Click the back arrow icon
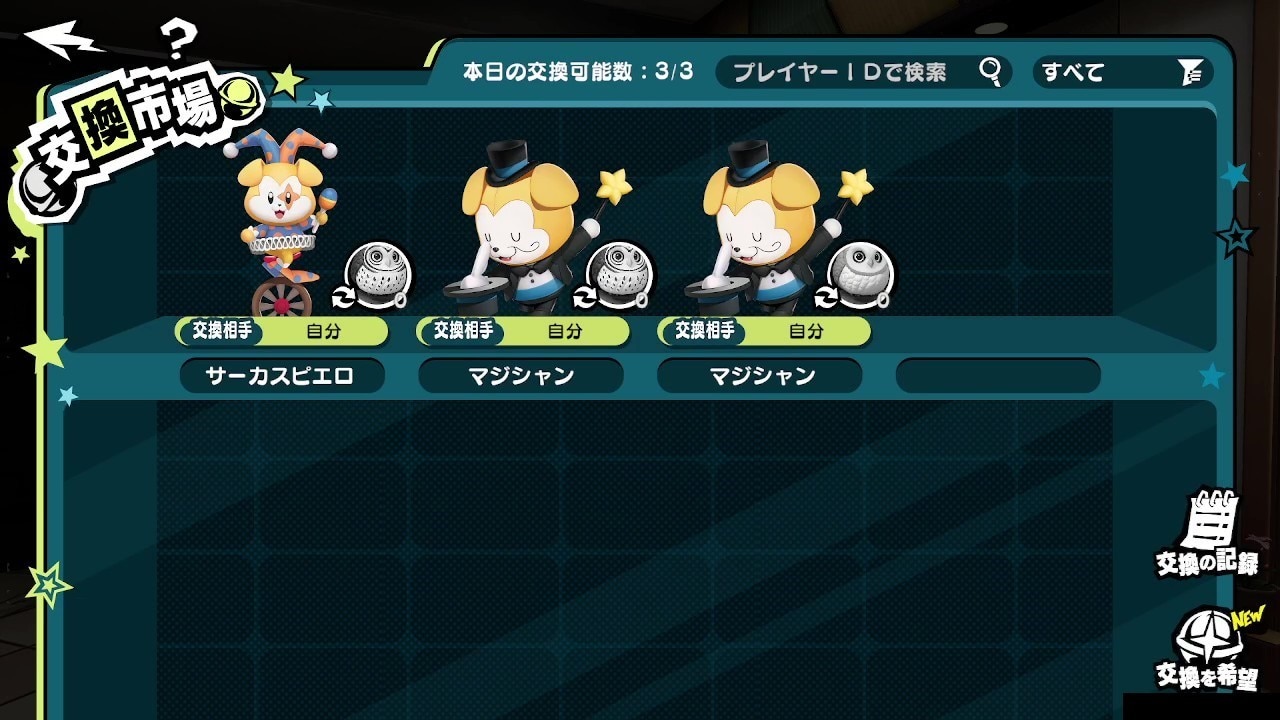This screenshot has height=720, width=1280. pos(63,40)
